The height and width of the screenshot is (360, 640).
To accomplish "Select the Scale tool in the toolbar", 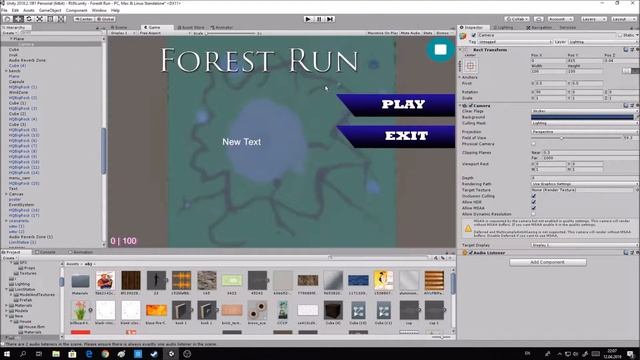I will 40,19.
